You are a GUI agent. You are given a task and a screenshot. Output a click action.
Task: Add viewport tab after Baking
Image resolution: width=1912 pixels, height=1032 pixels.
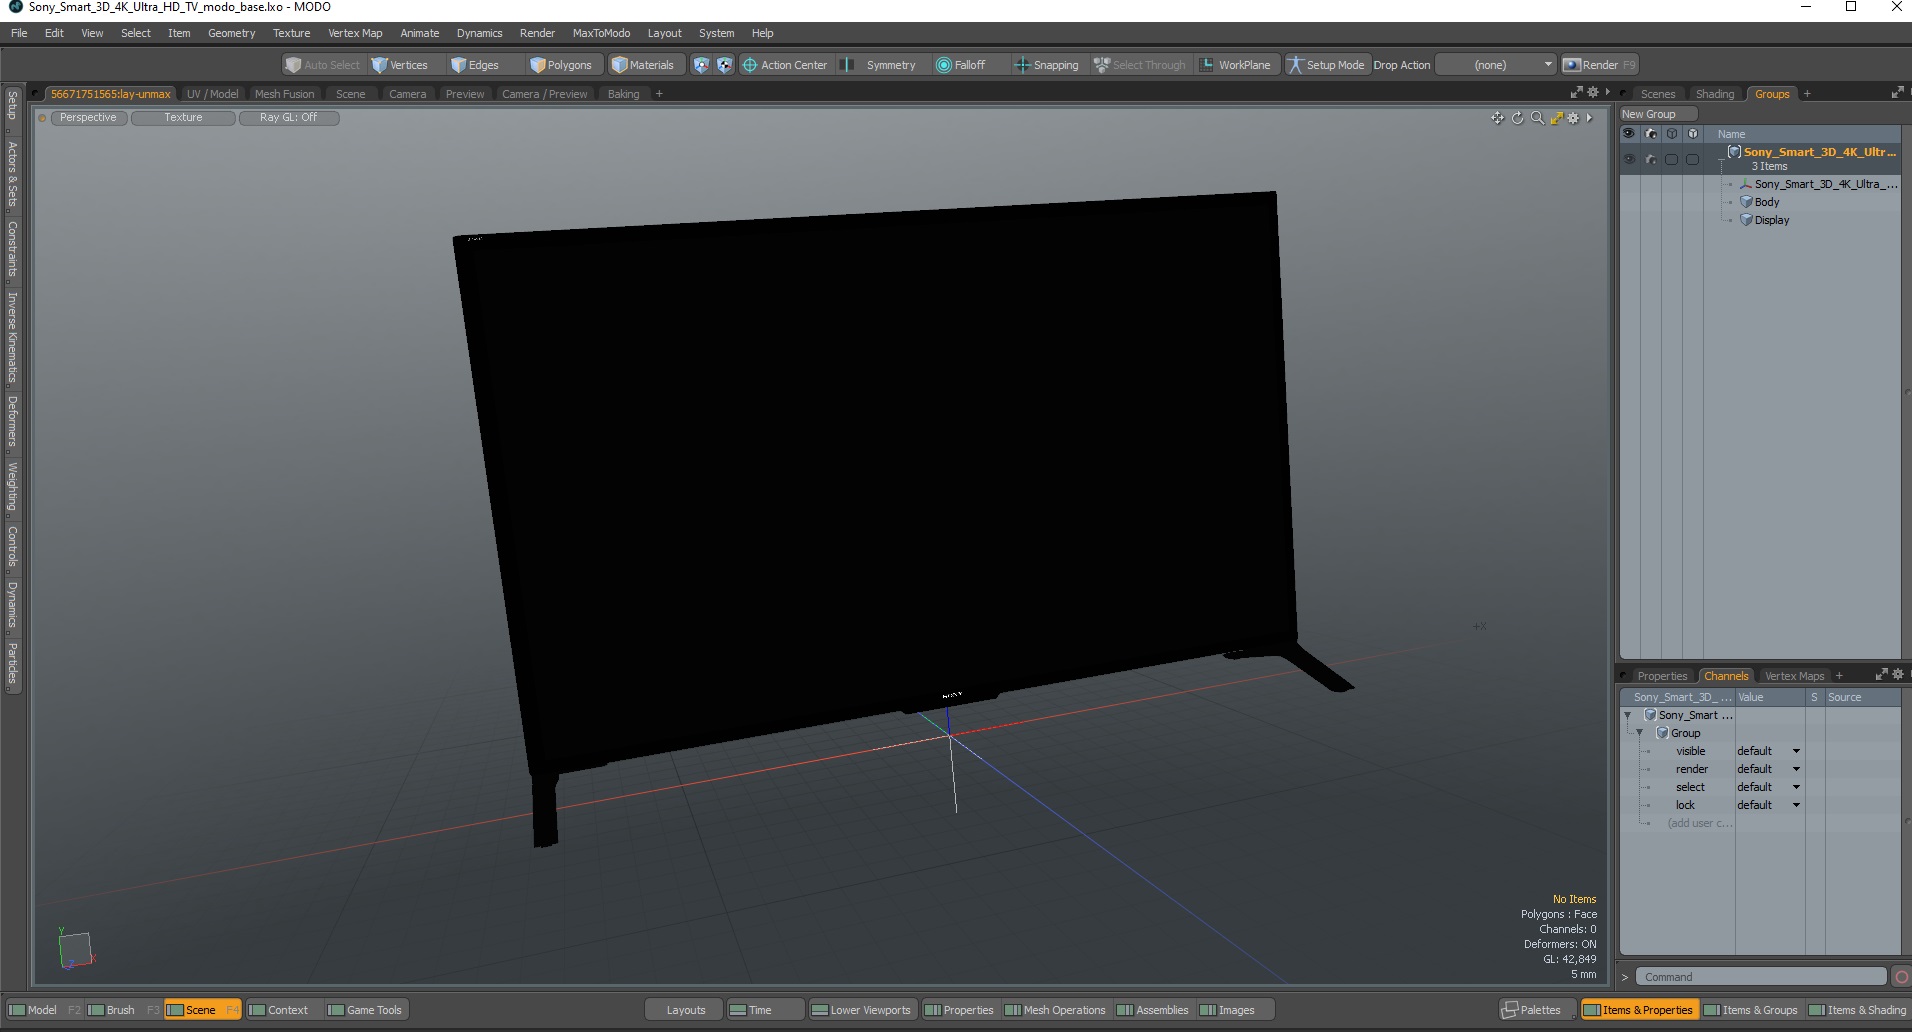click(659, 94)
